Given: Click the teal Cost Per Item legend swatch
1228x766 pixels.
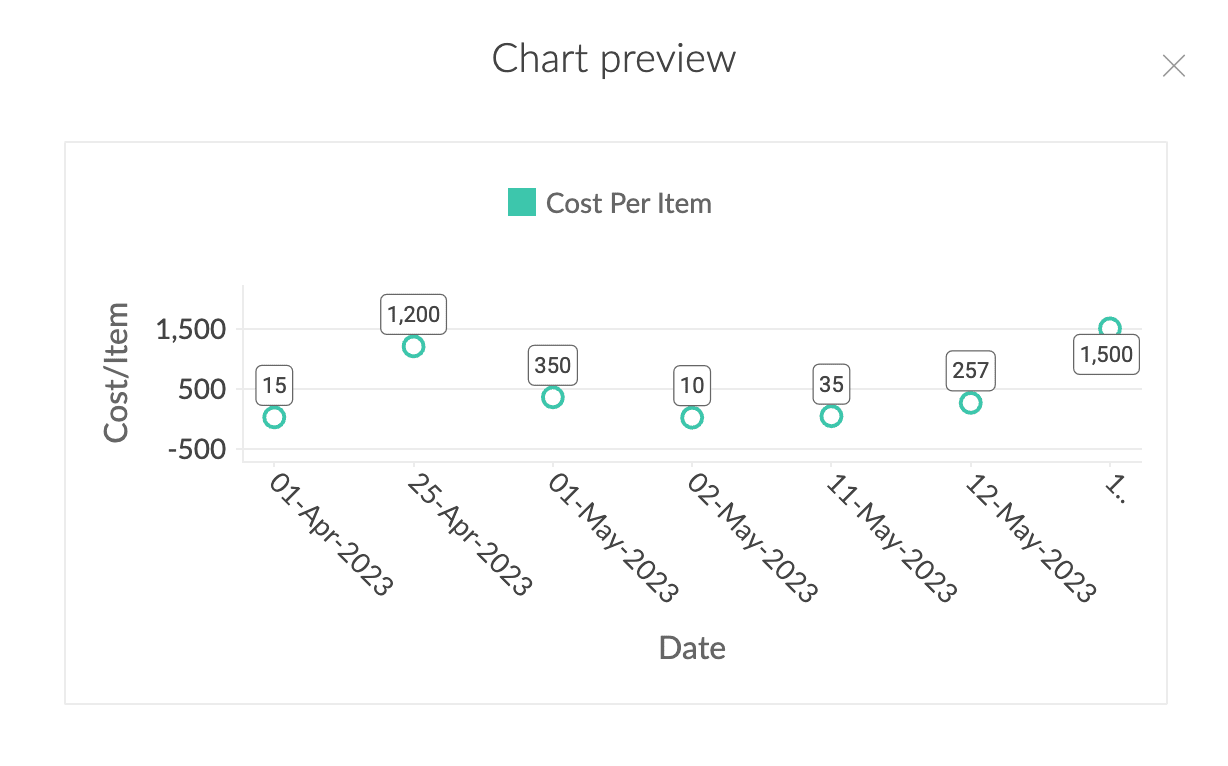Looking at the screenshot, I should 522,203.
